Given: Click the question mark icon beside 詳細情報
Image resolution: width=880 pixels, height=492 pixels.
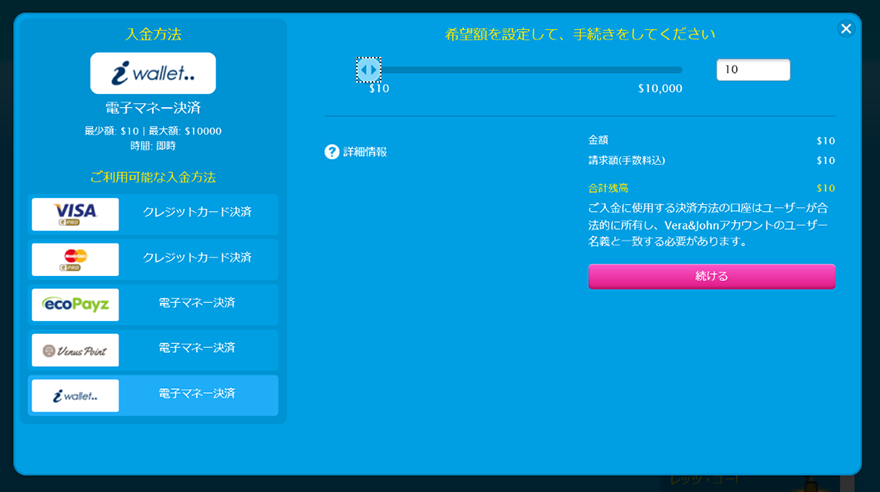Looking at the screenshot, I should pos(332,151).
